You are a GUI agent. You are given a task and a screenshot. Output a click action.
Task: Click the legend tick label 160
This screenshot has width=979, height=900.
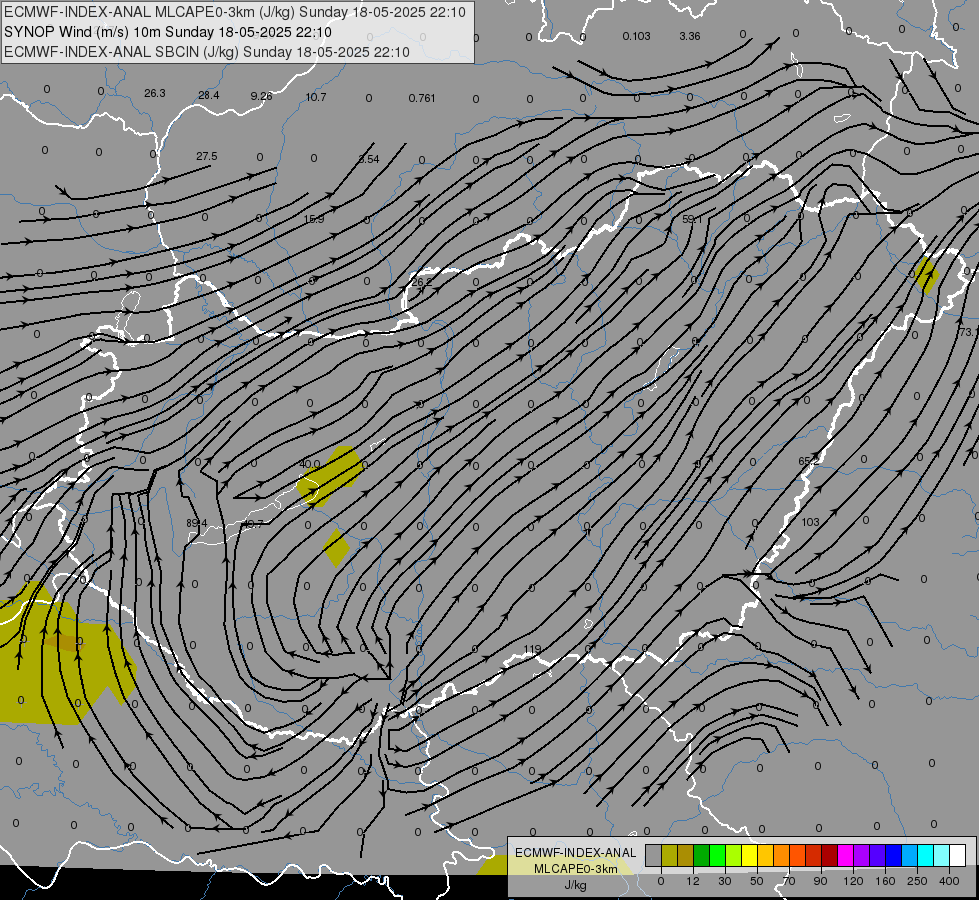[885, 881]
